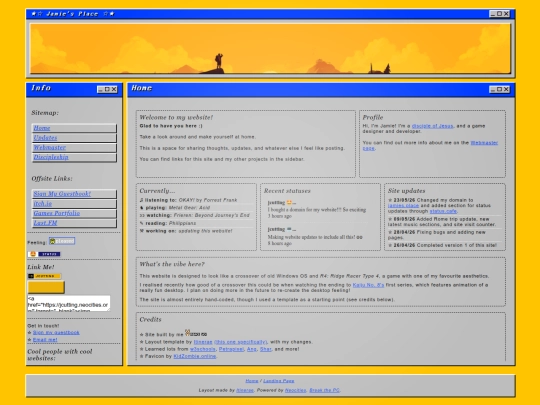Click the 'Break the PC' footer link
The width and height of the screenshot is (540, 405).
[324, 390]
